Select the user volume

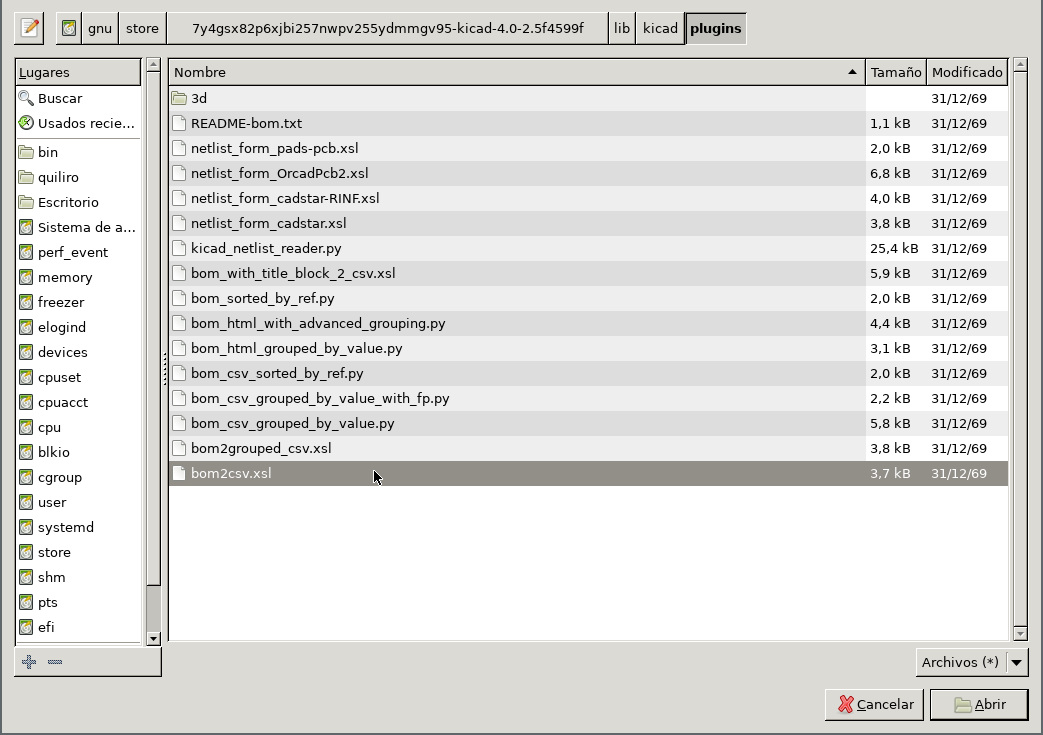(x=78, y=502)
